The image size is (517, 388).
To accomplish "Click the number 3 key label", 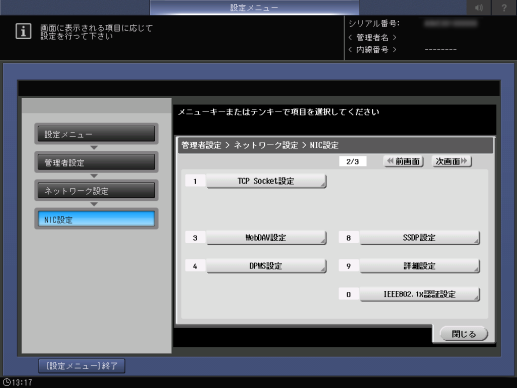I will coord(195,238).
